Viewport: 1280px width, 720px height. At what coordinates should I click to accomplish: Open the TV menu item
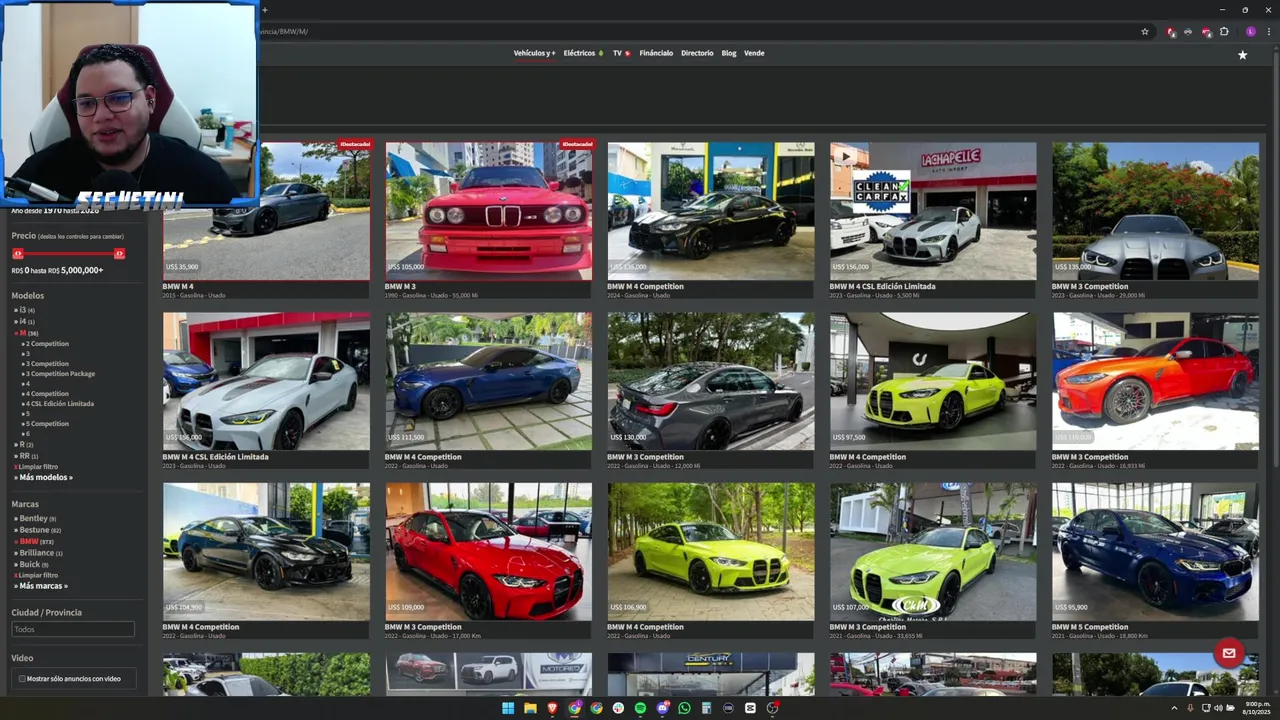621,53
